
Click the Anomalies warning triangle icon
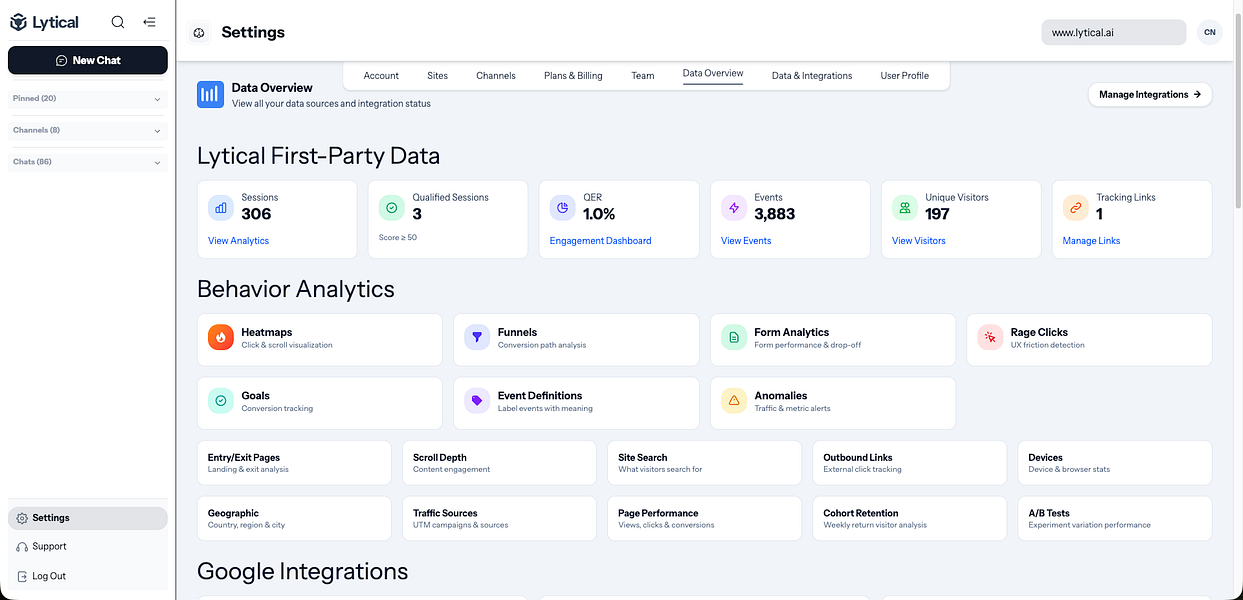point(734,401)
